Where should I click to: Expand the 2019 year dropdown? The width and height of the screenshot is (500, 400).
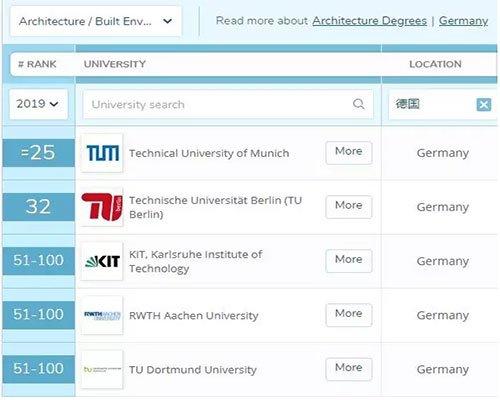pyautogui.click(x=38, y=104)
